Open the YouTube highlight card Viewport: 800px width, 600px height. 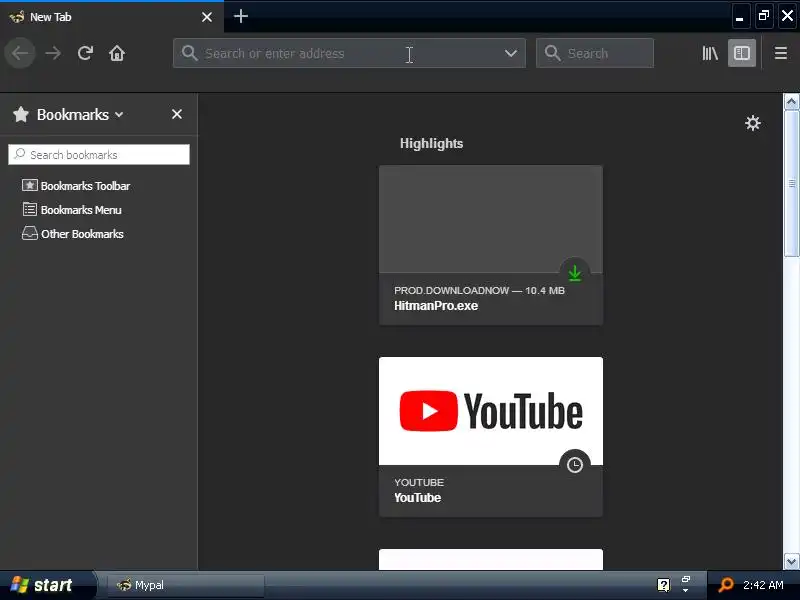coord(491,437)
